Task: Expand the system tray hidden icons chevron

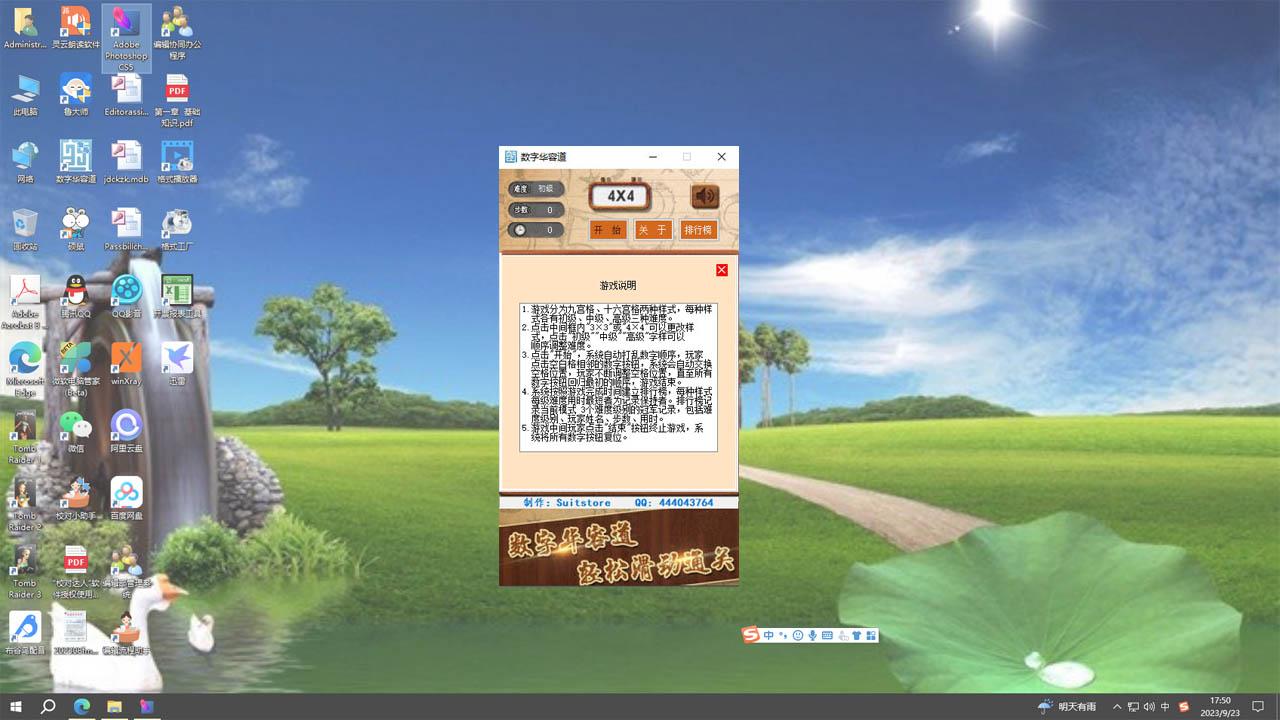Action: (x=1117, y=707)
